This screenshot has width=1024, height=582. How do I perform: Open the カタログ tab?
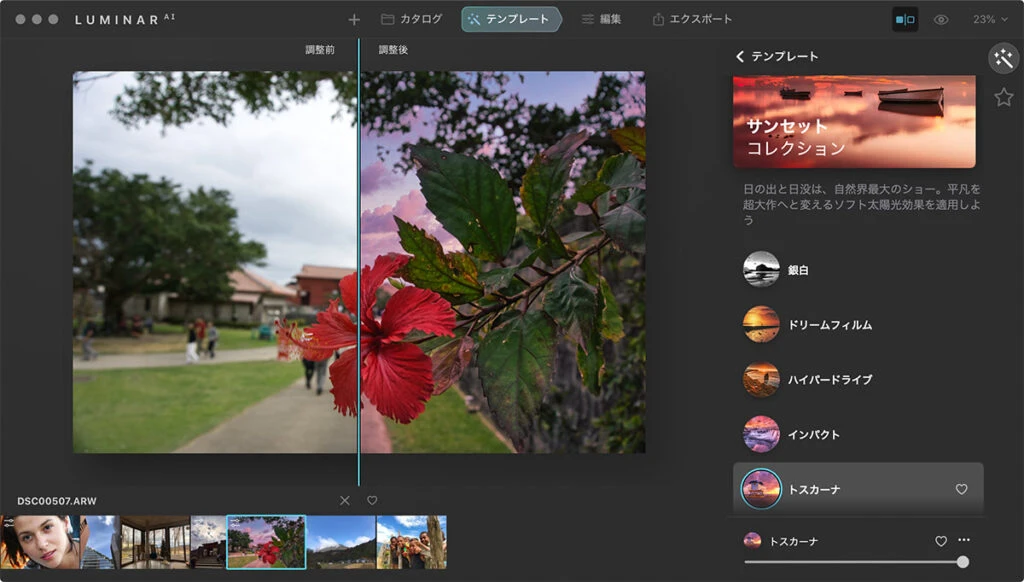pos(411,19)
